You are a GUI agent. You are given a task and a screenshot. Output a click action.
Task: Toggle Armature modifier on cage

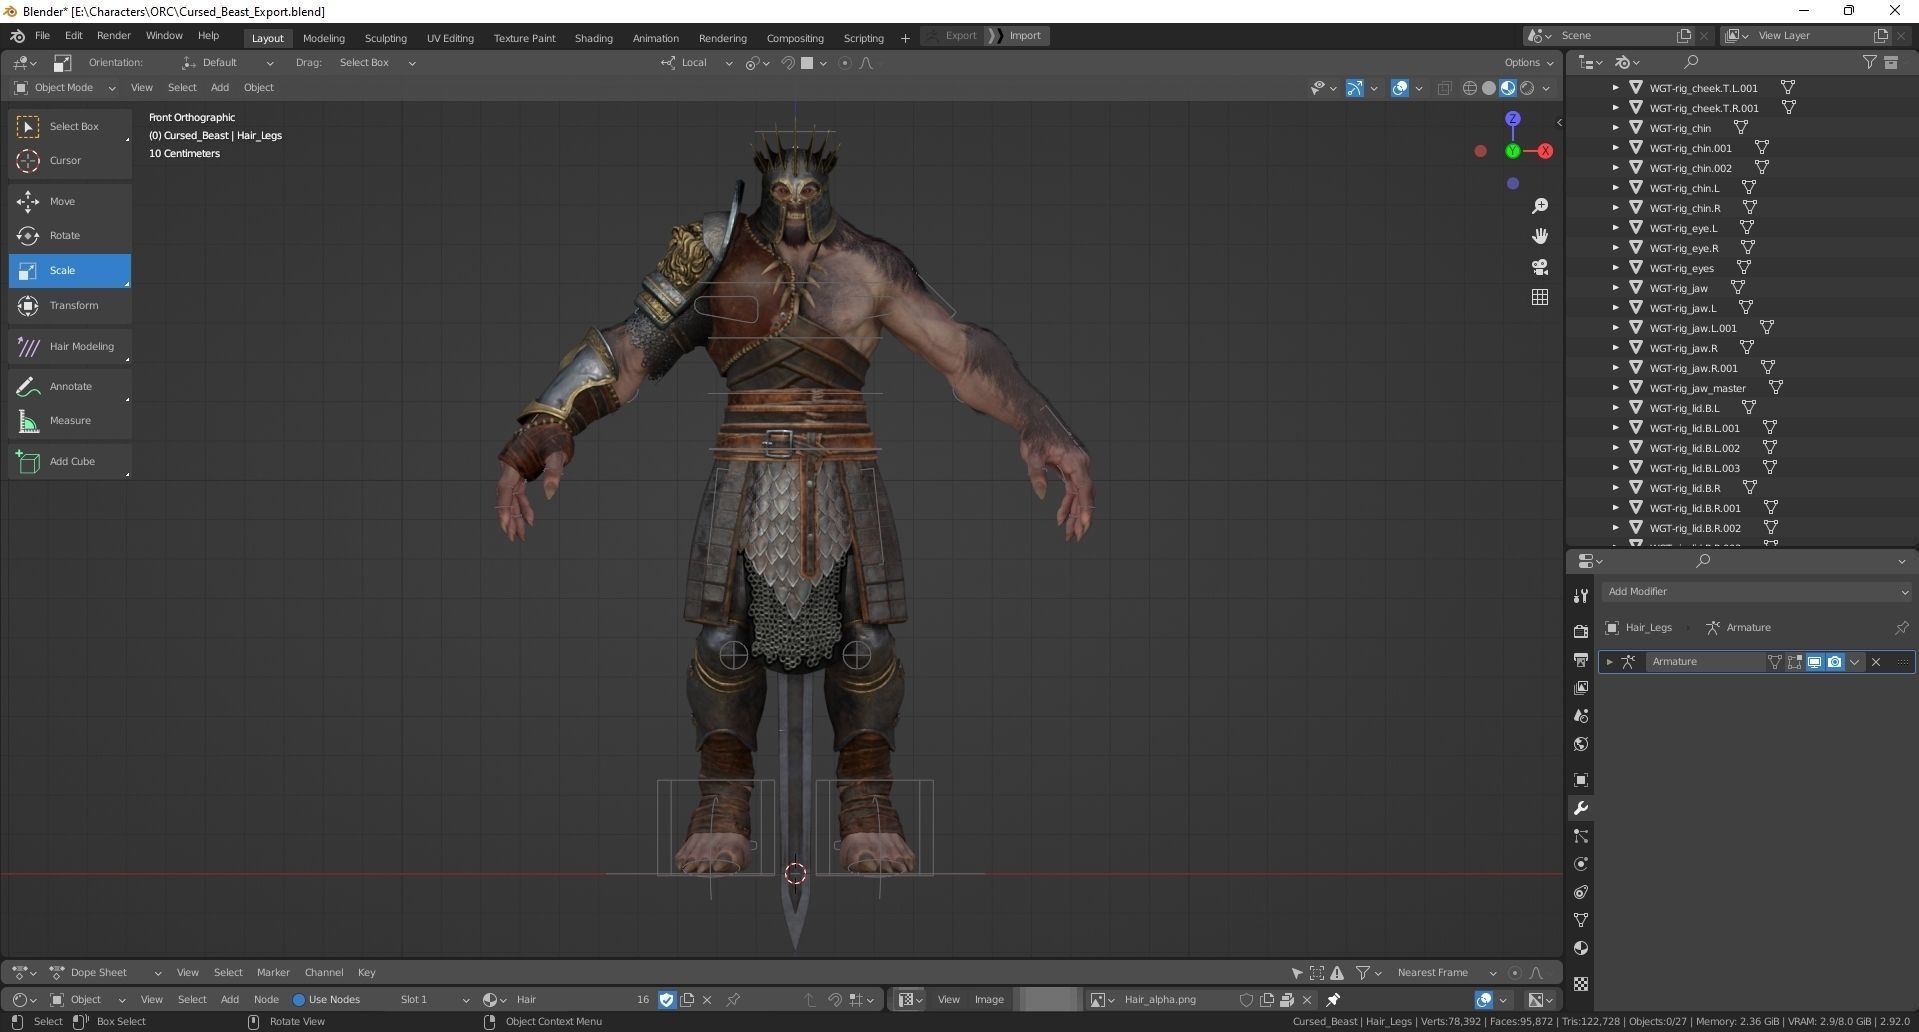pos(1774,662)
